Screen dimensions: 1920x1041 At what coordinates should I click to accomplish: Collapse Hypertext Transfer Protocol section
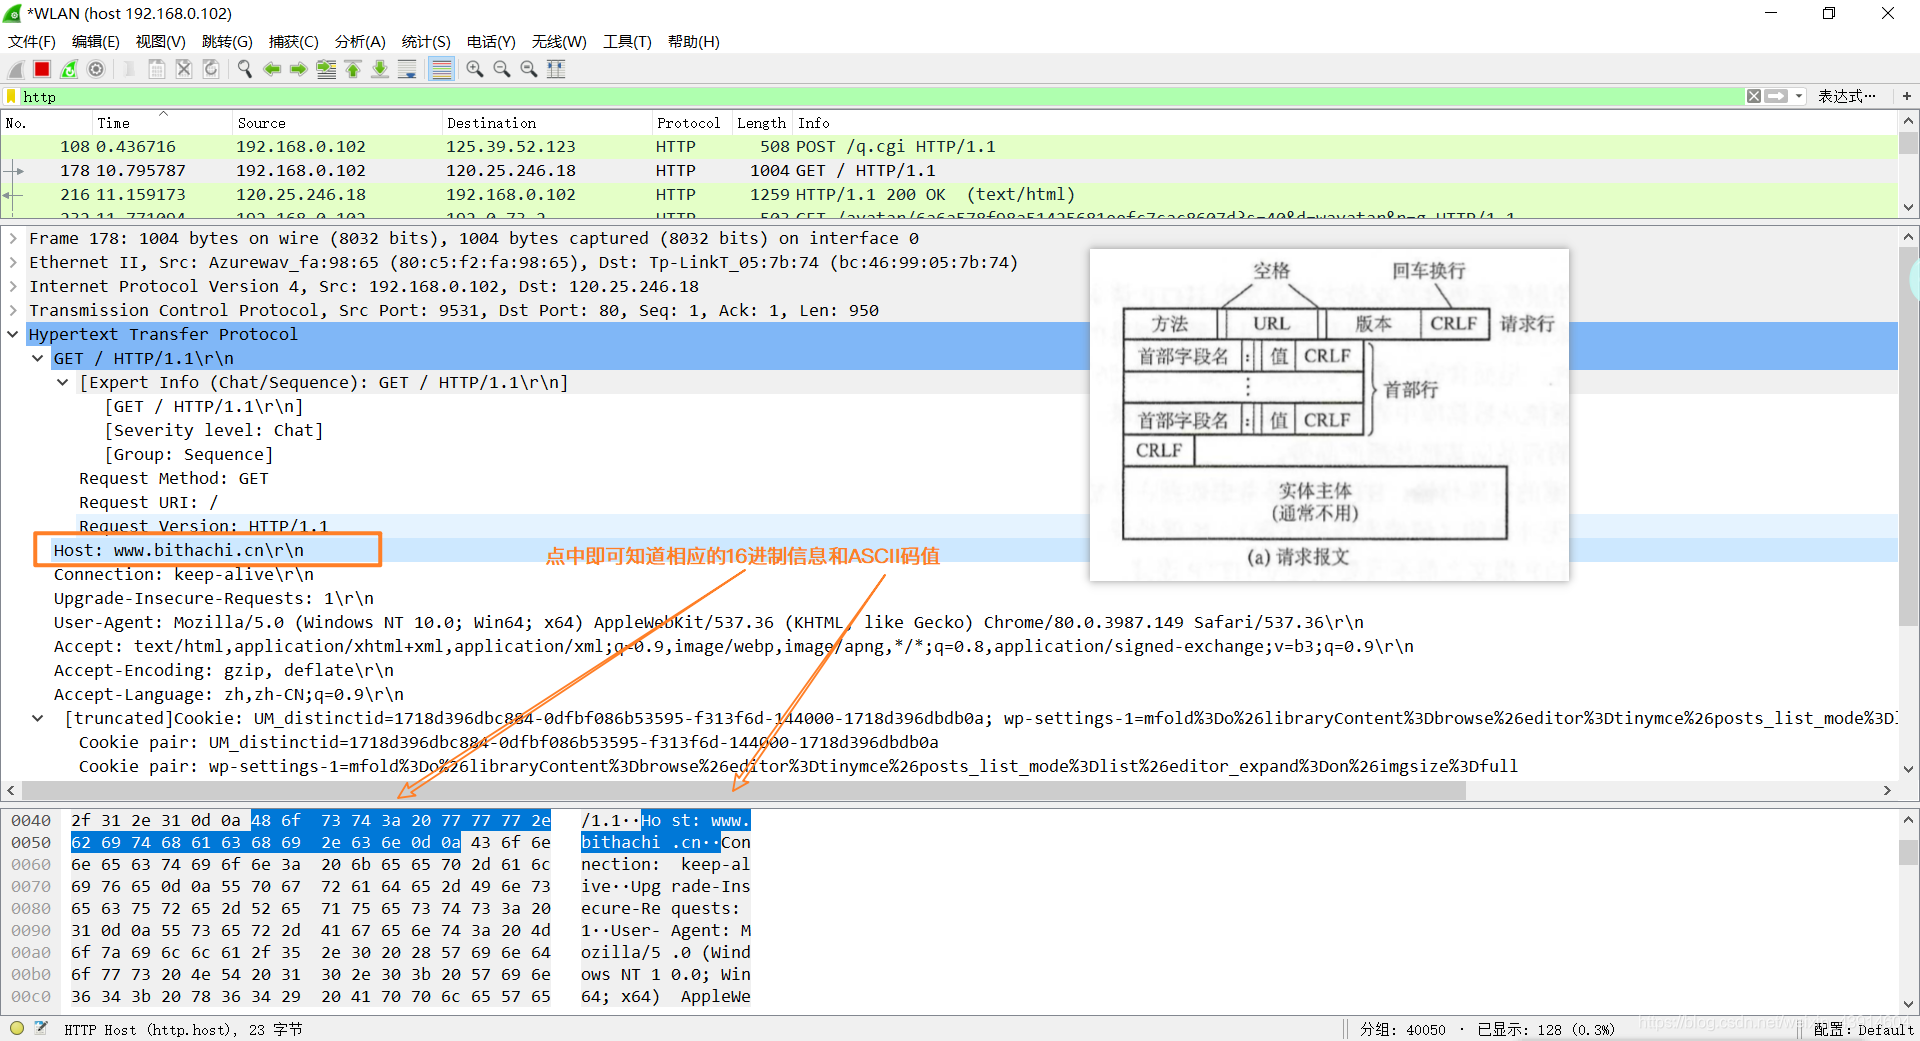click(x=13, y=334)
